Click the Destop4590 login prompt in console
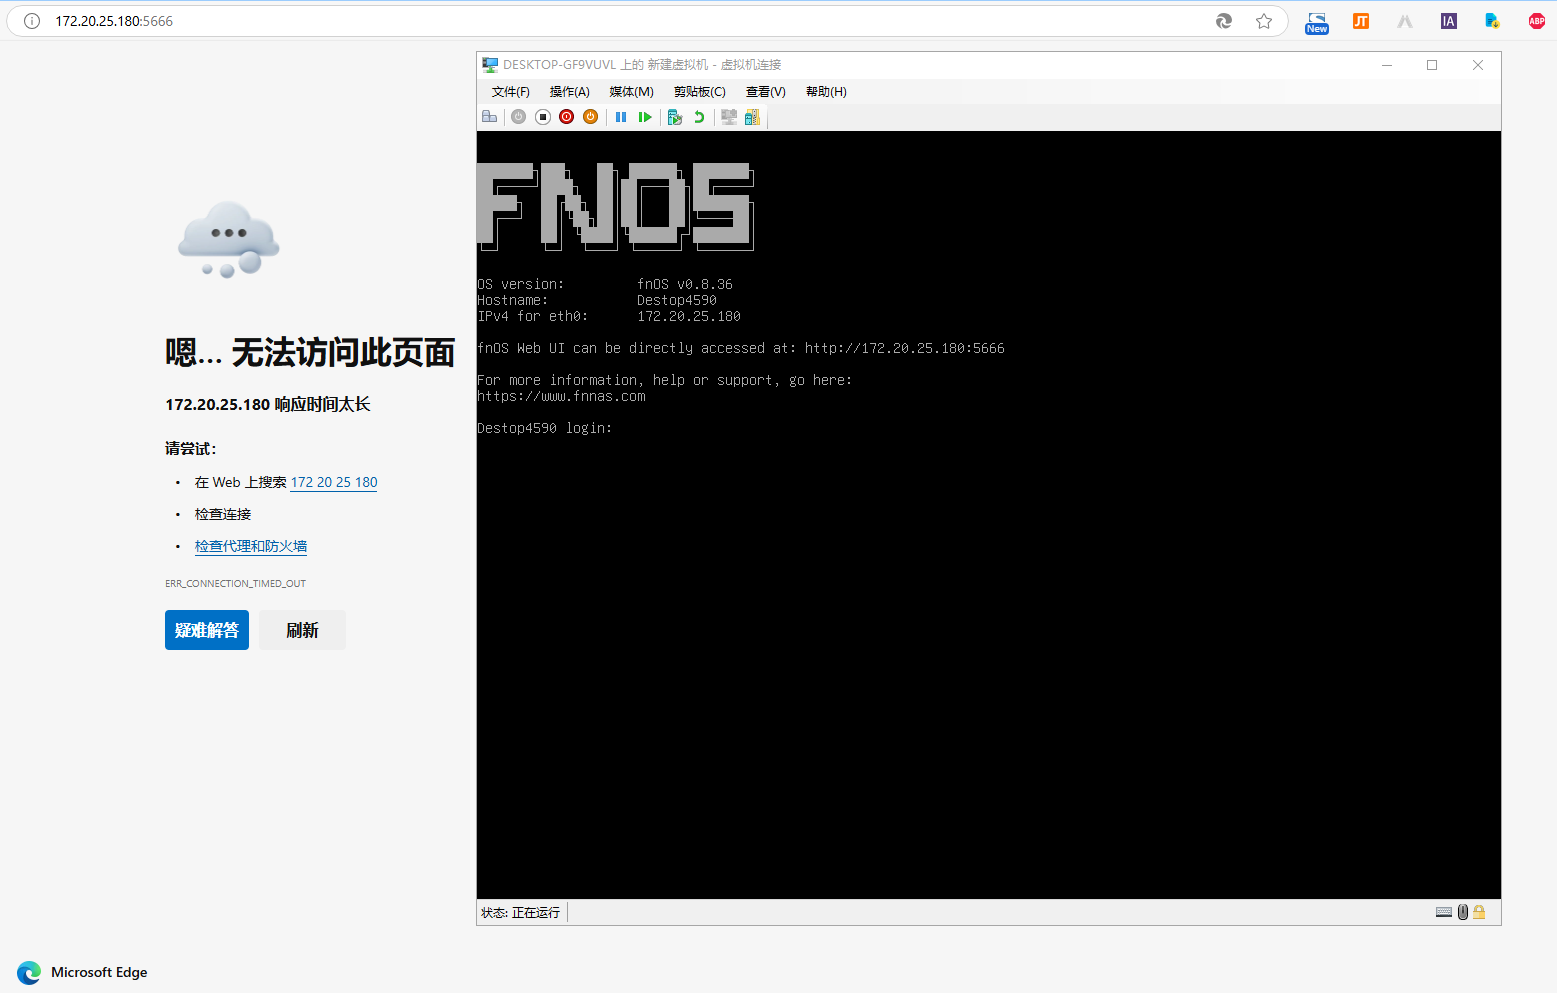The image size is (1557, 993). pyautogui.click(x=544, y=428)
